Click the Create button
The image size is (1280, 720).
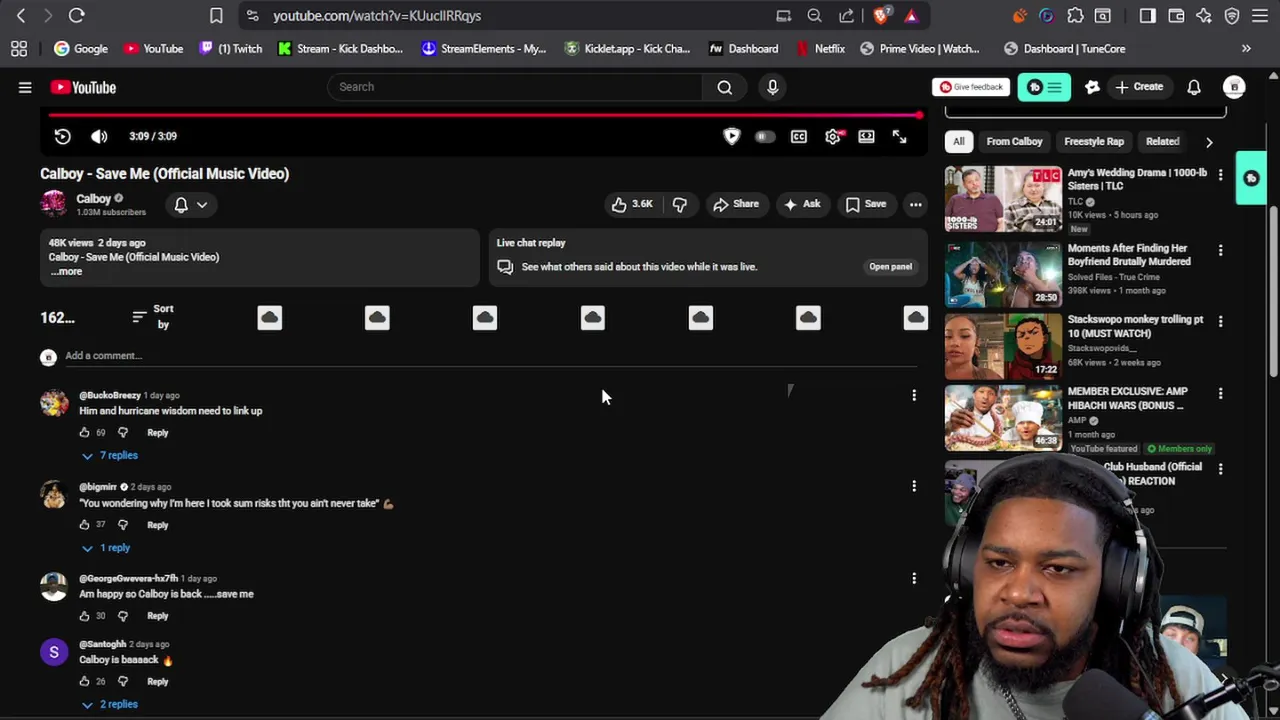click(x=1139, y=87)
